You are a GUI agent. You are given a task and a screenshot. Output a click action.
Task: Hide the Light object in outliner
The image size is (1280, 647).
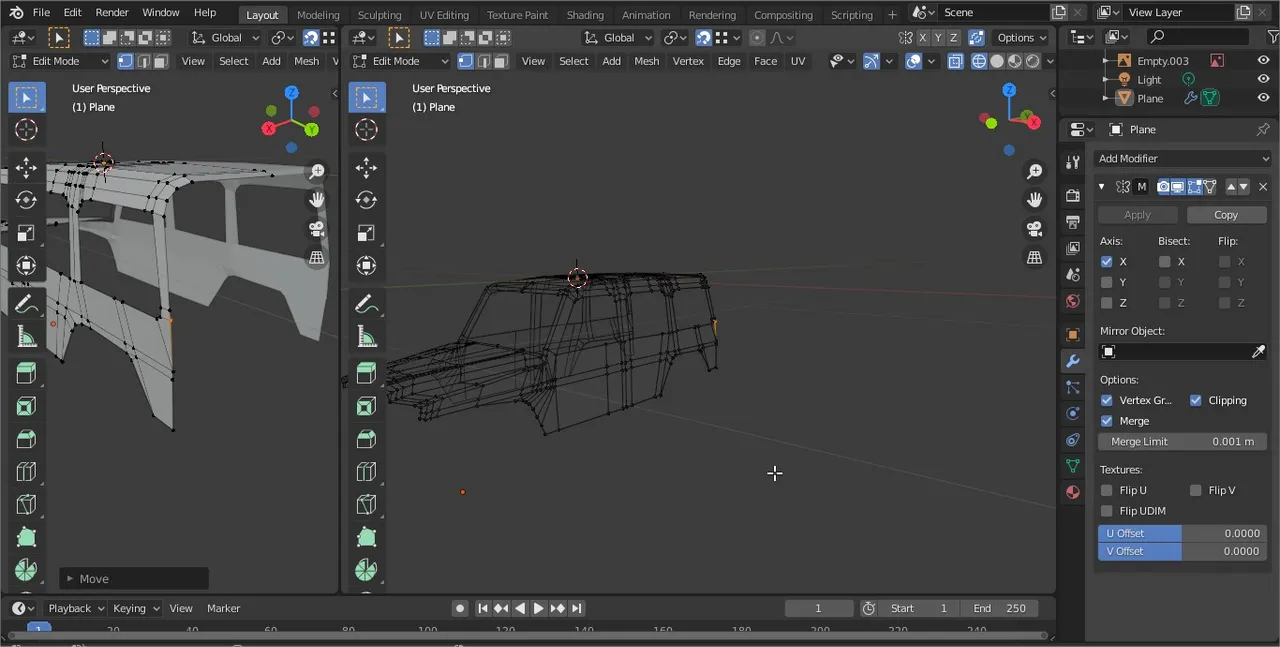click(1263, 79)
